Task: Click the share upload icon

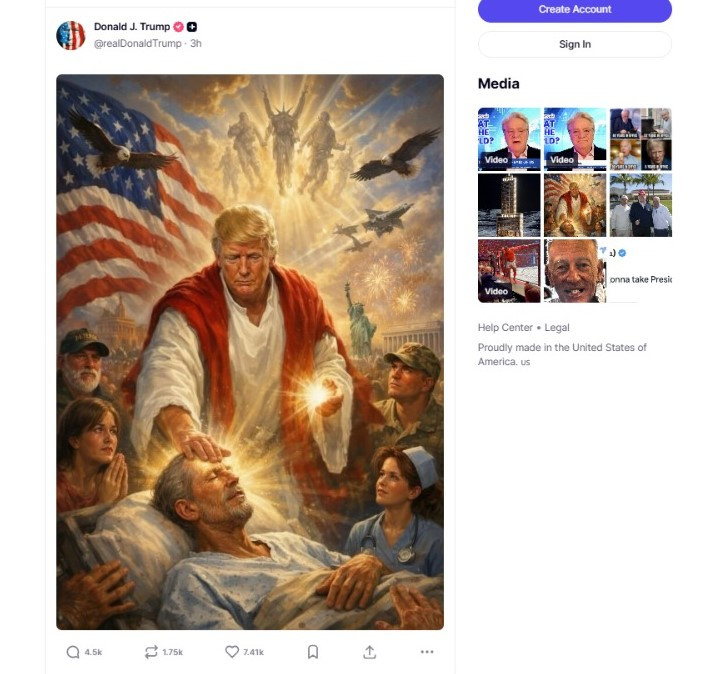Action: tap(369, 651)
